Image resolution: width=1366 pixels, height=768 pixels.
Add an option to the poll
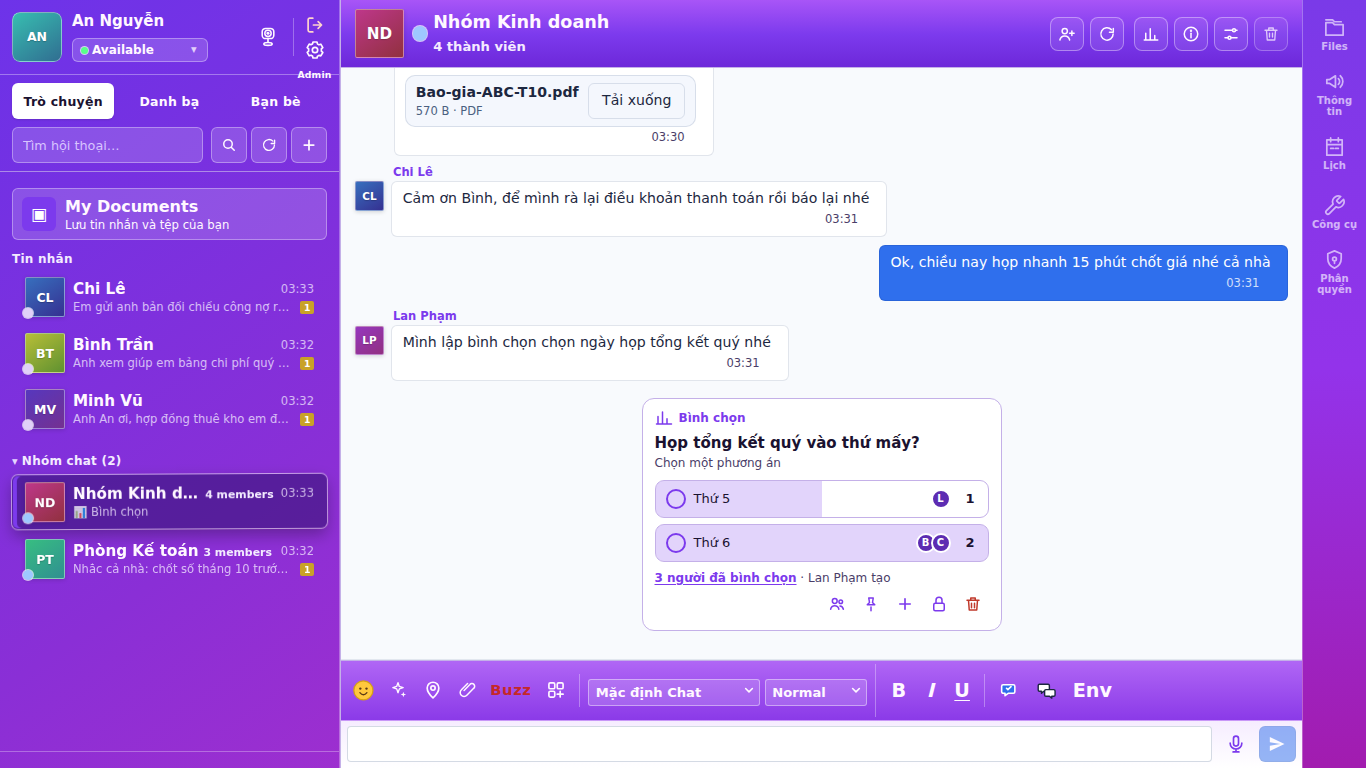pyautogui.click(x=905, y=604)
